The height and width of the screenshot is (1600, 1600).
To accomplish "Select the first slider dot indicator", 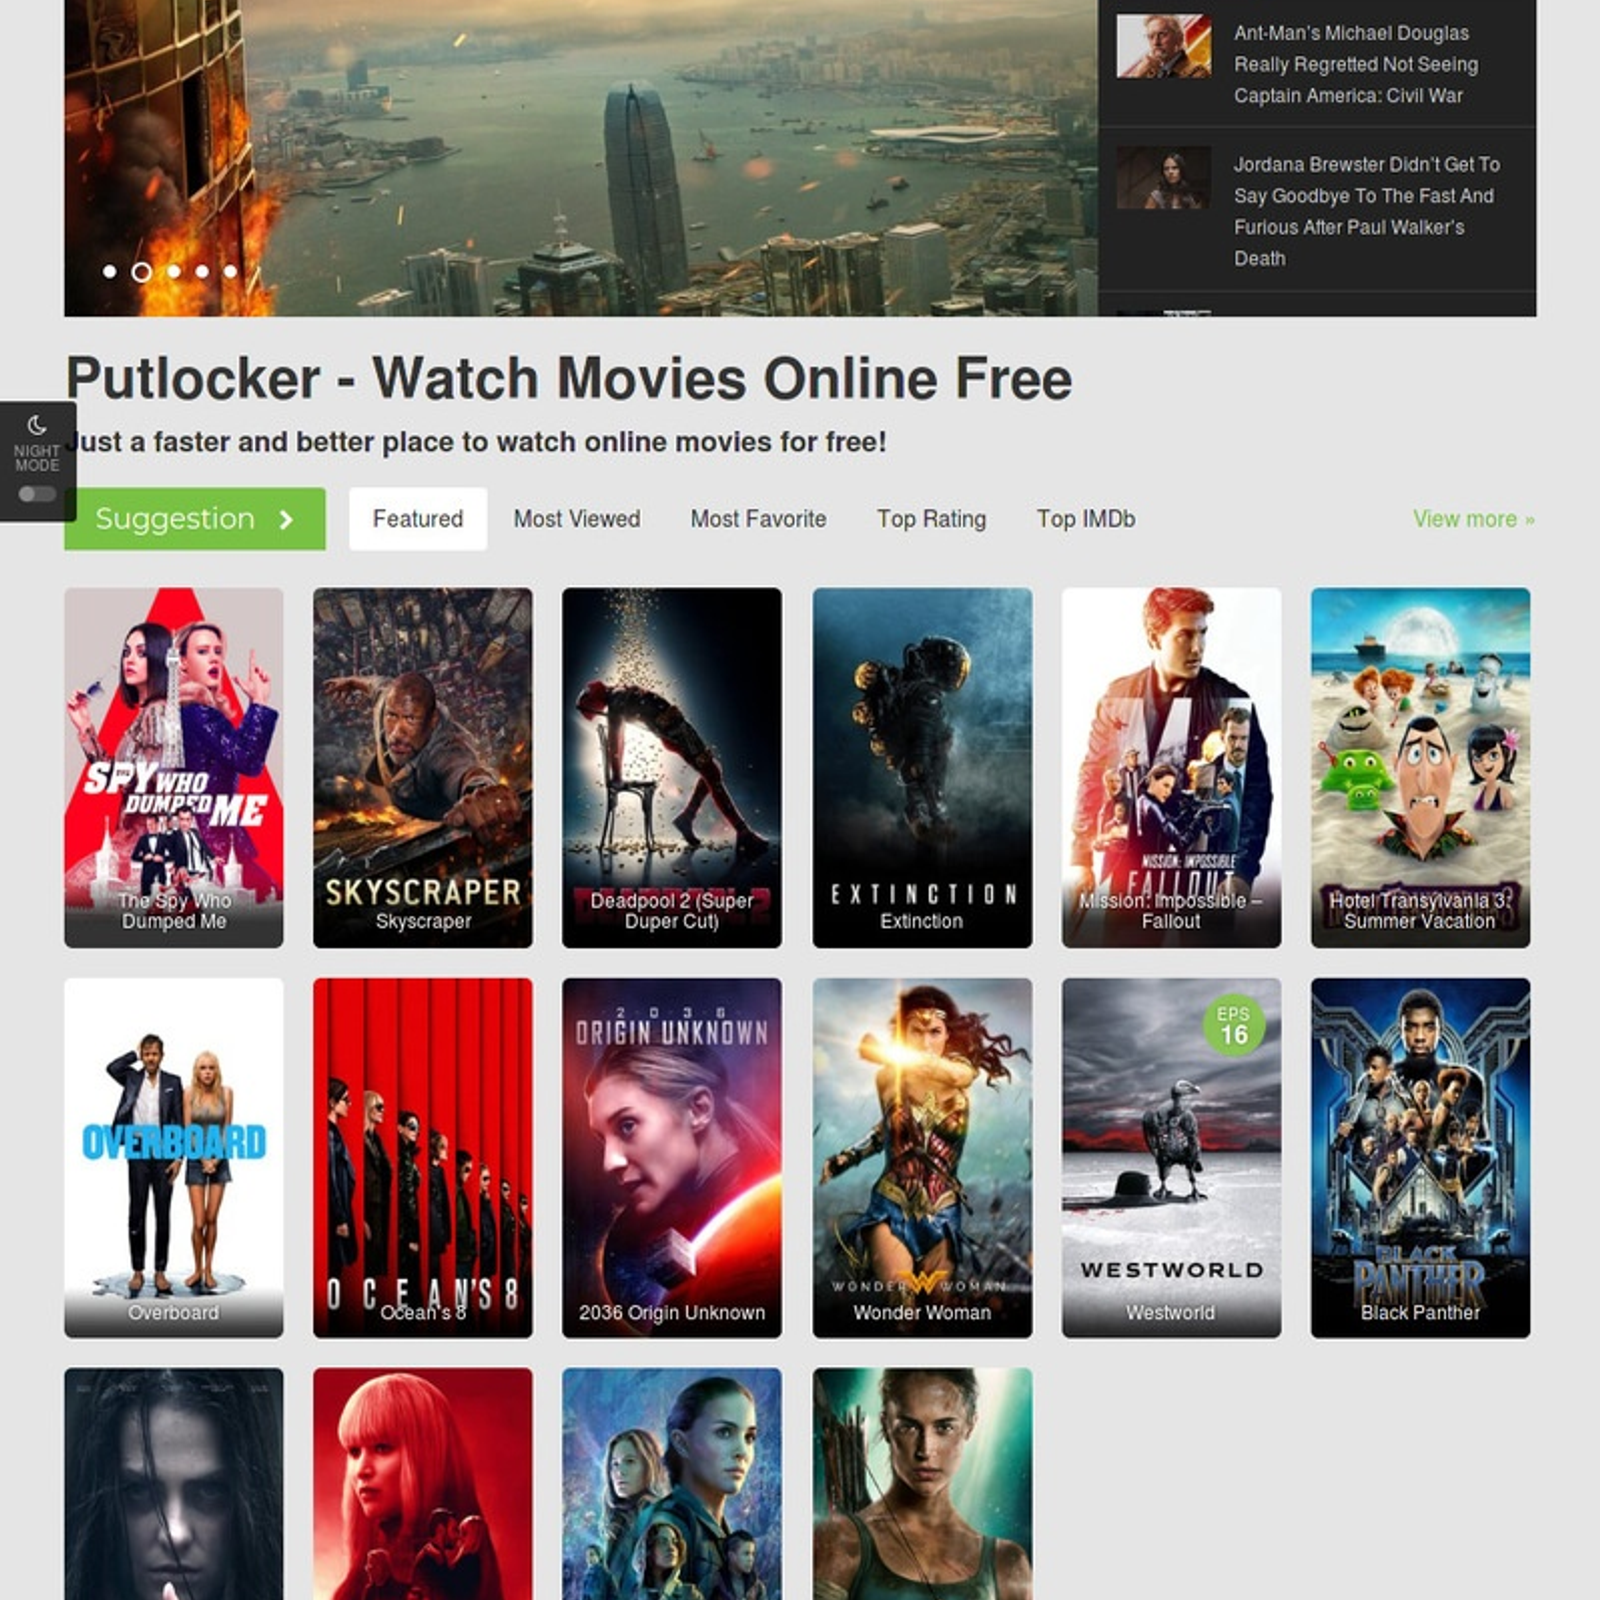I will (110, 271).
